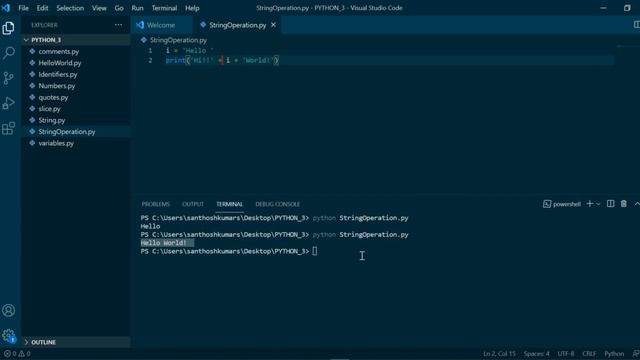
Task: Switch to the OUTPUT panel tab
Action: coord(193,204)
